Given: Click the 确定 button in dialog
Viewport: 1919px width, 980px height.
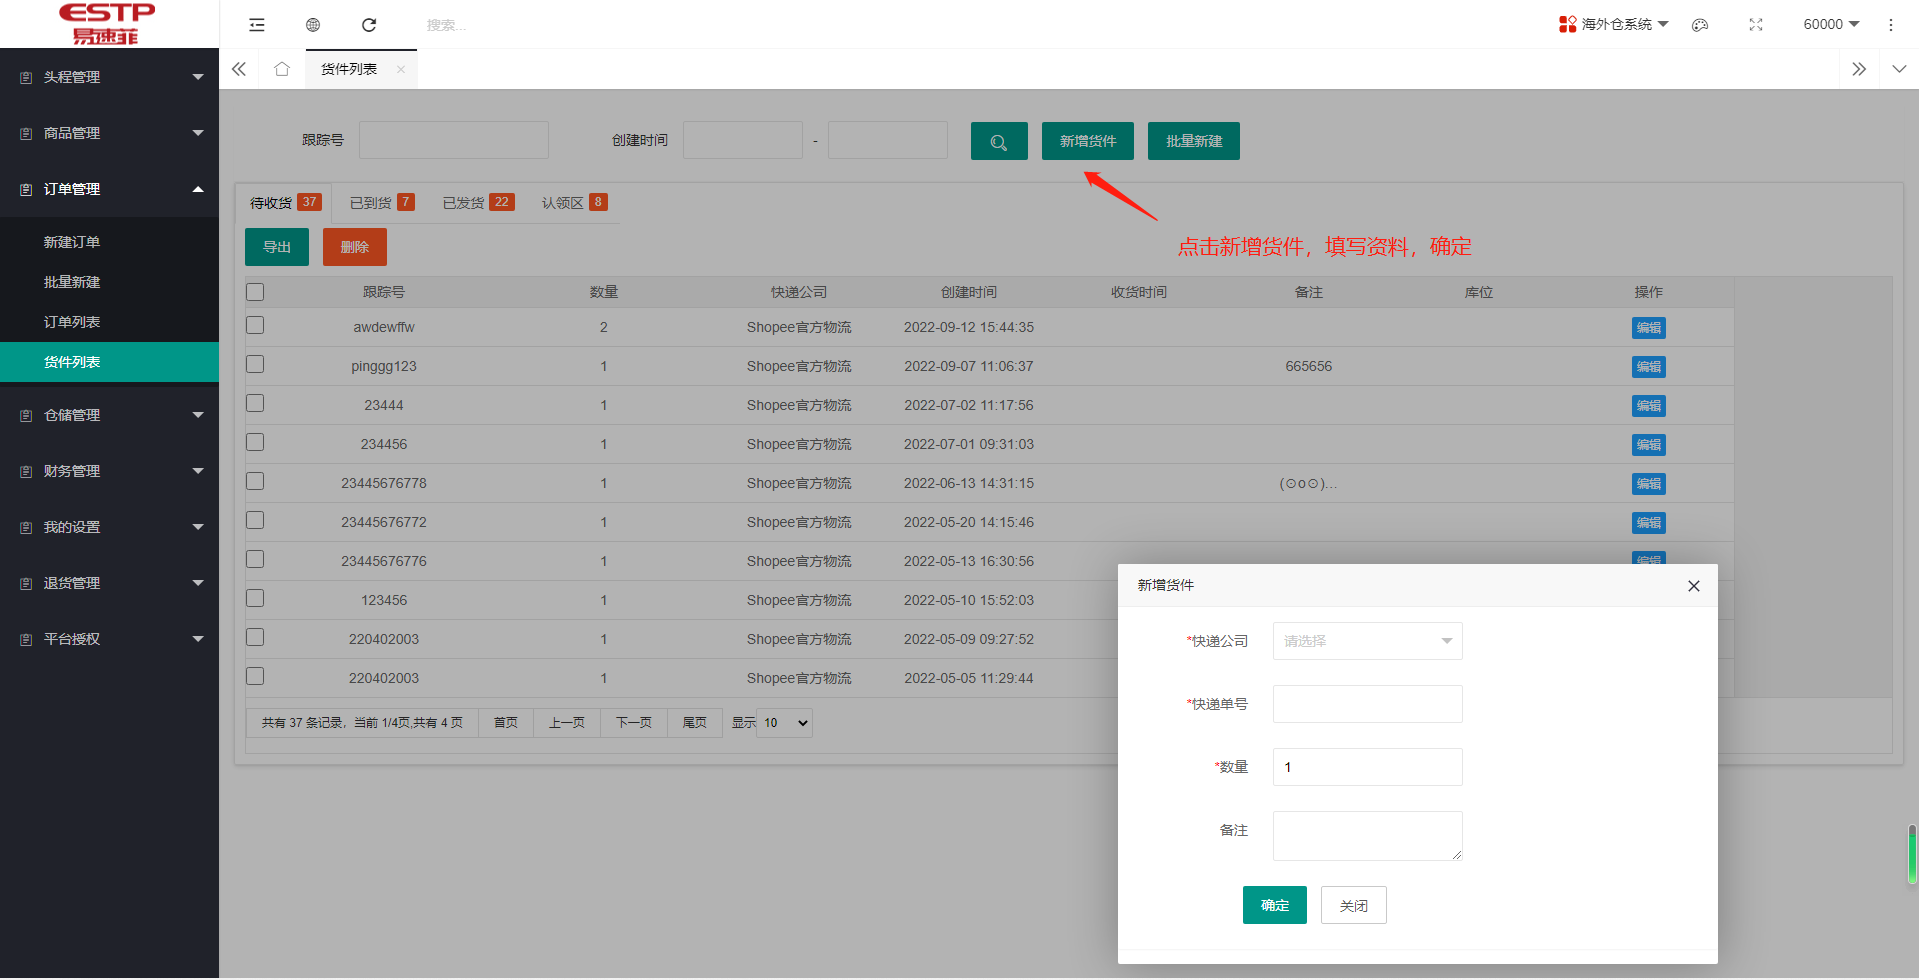Looking at the screenshot, I should point(1274,905).
